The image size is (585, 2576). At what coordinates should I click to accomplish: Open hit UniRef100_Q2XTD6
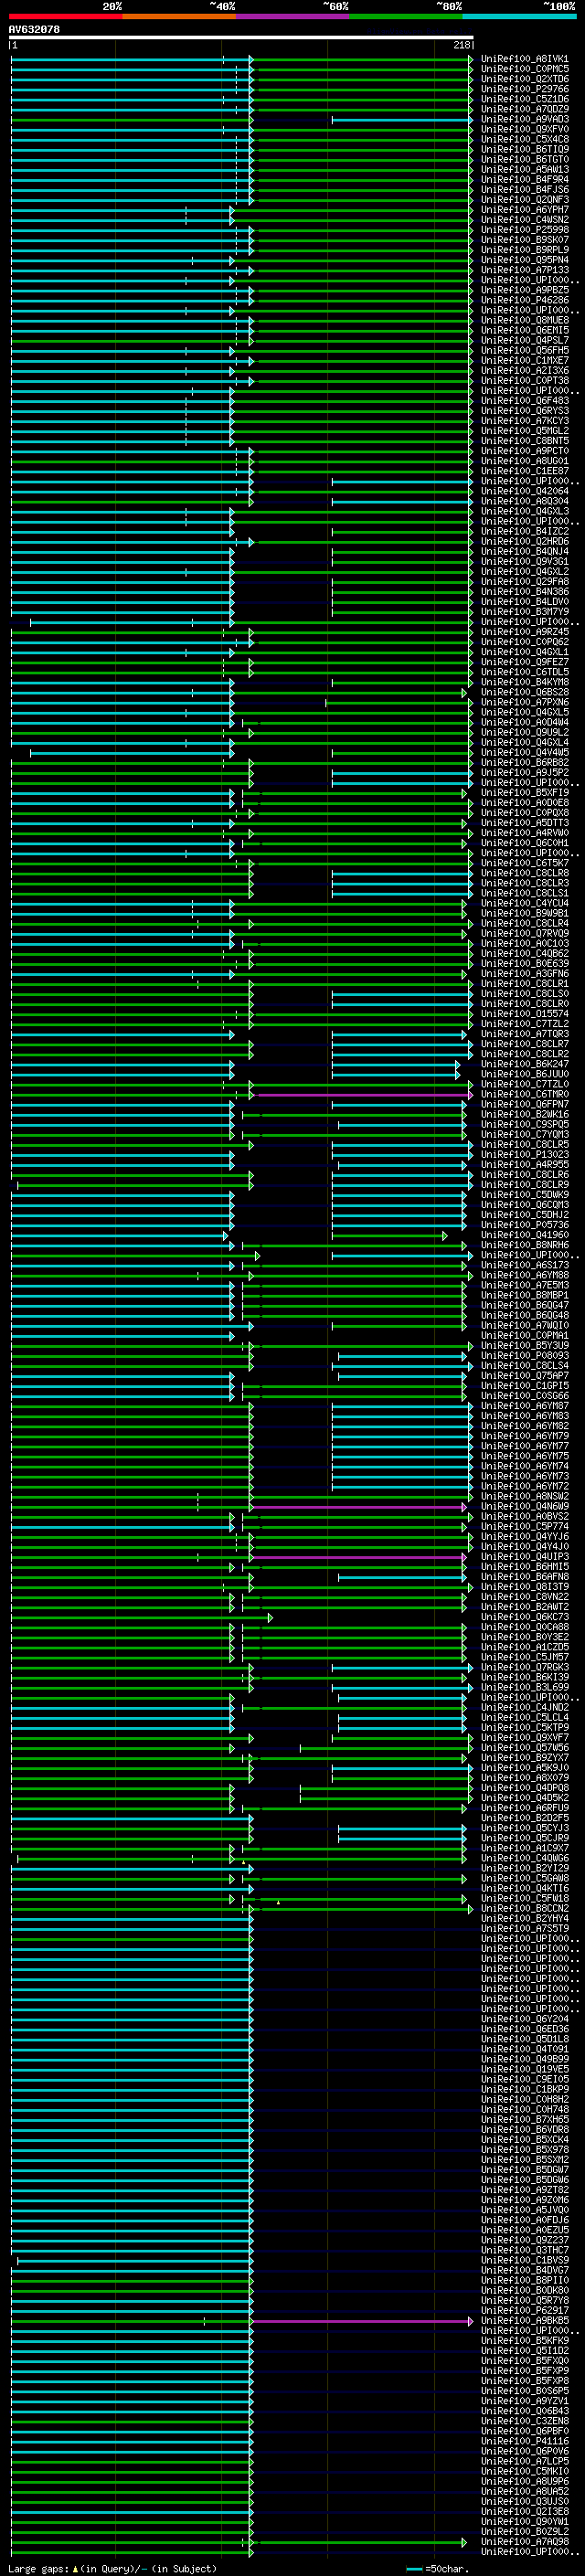click(x=525, y=79)
